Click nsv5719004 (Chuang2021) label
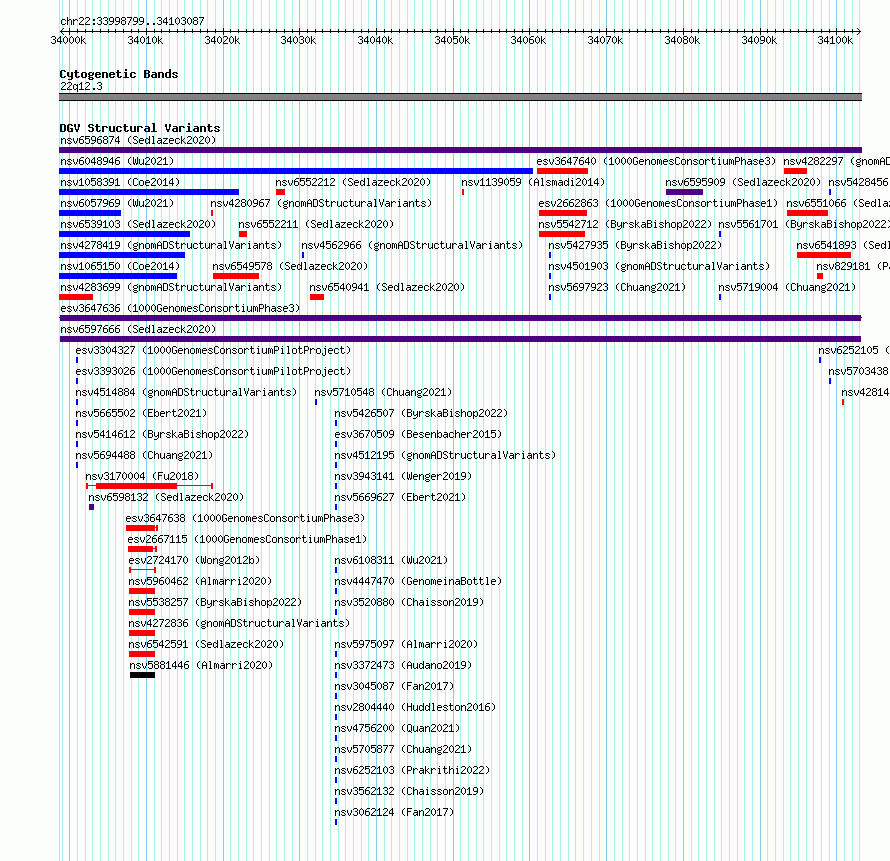 point(787,287)
